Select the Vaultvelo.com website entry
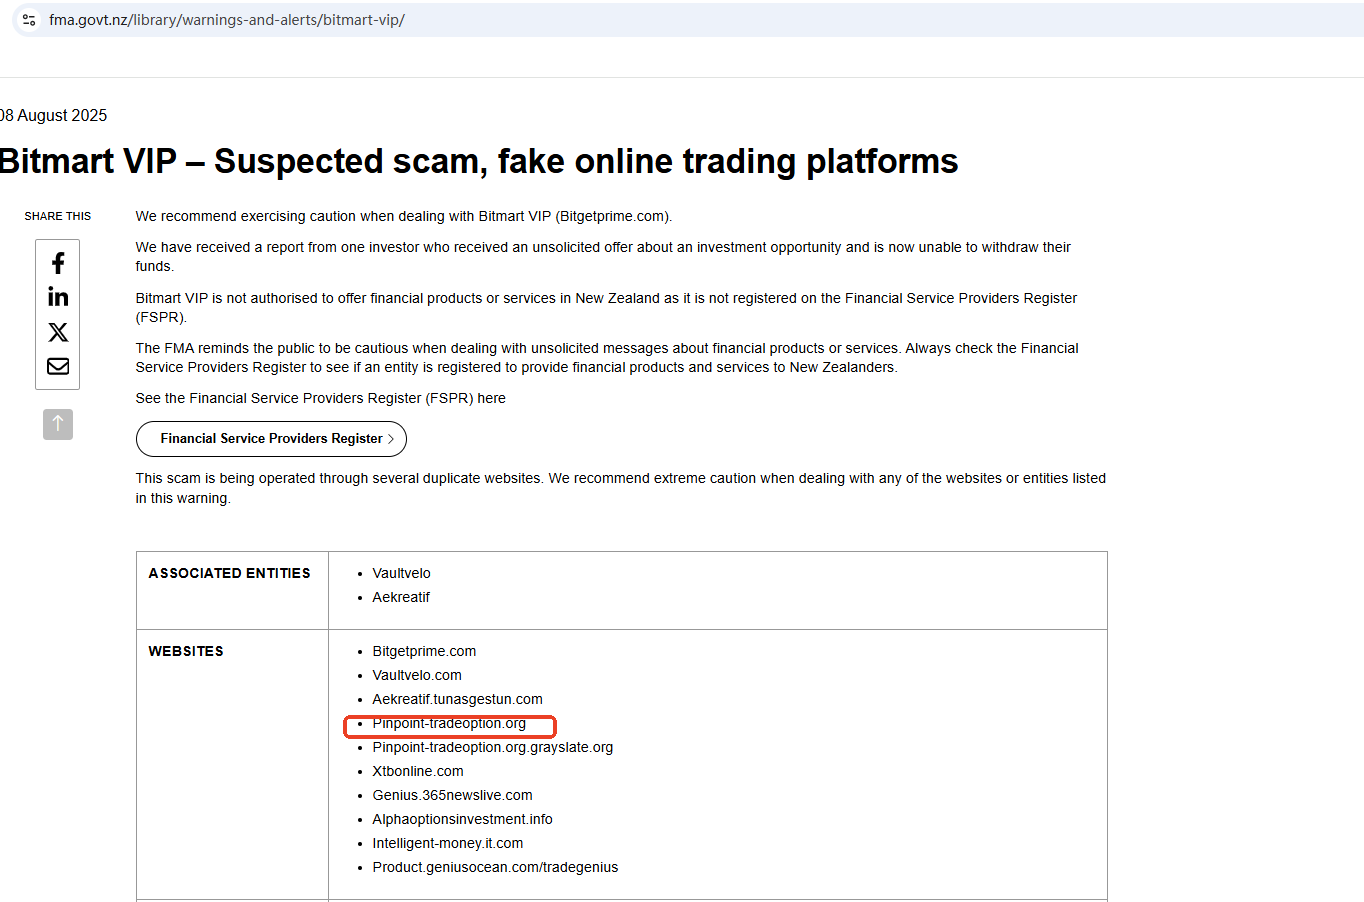Viewport: 1364px width, 902px height. (x=417, y=676)
